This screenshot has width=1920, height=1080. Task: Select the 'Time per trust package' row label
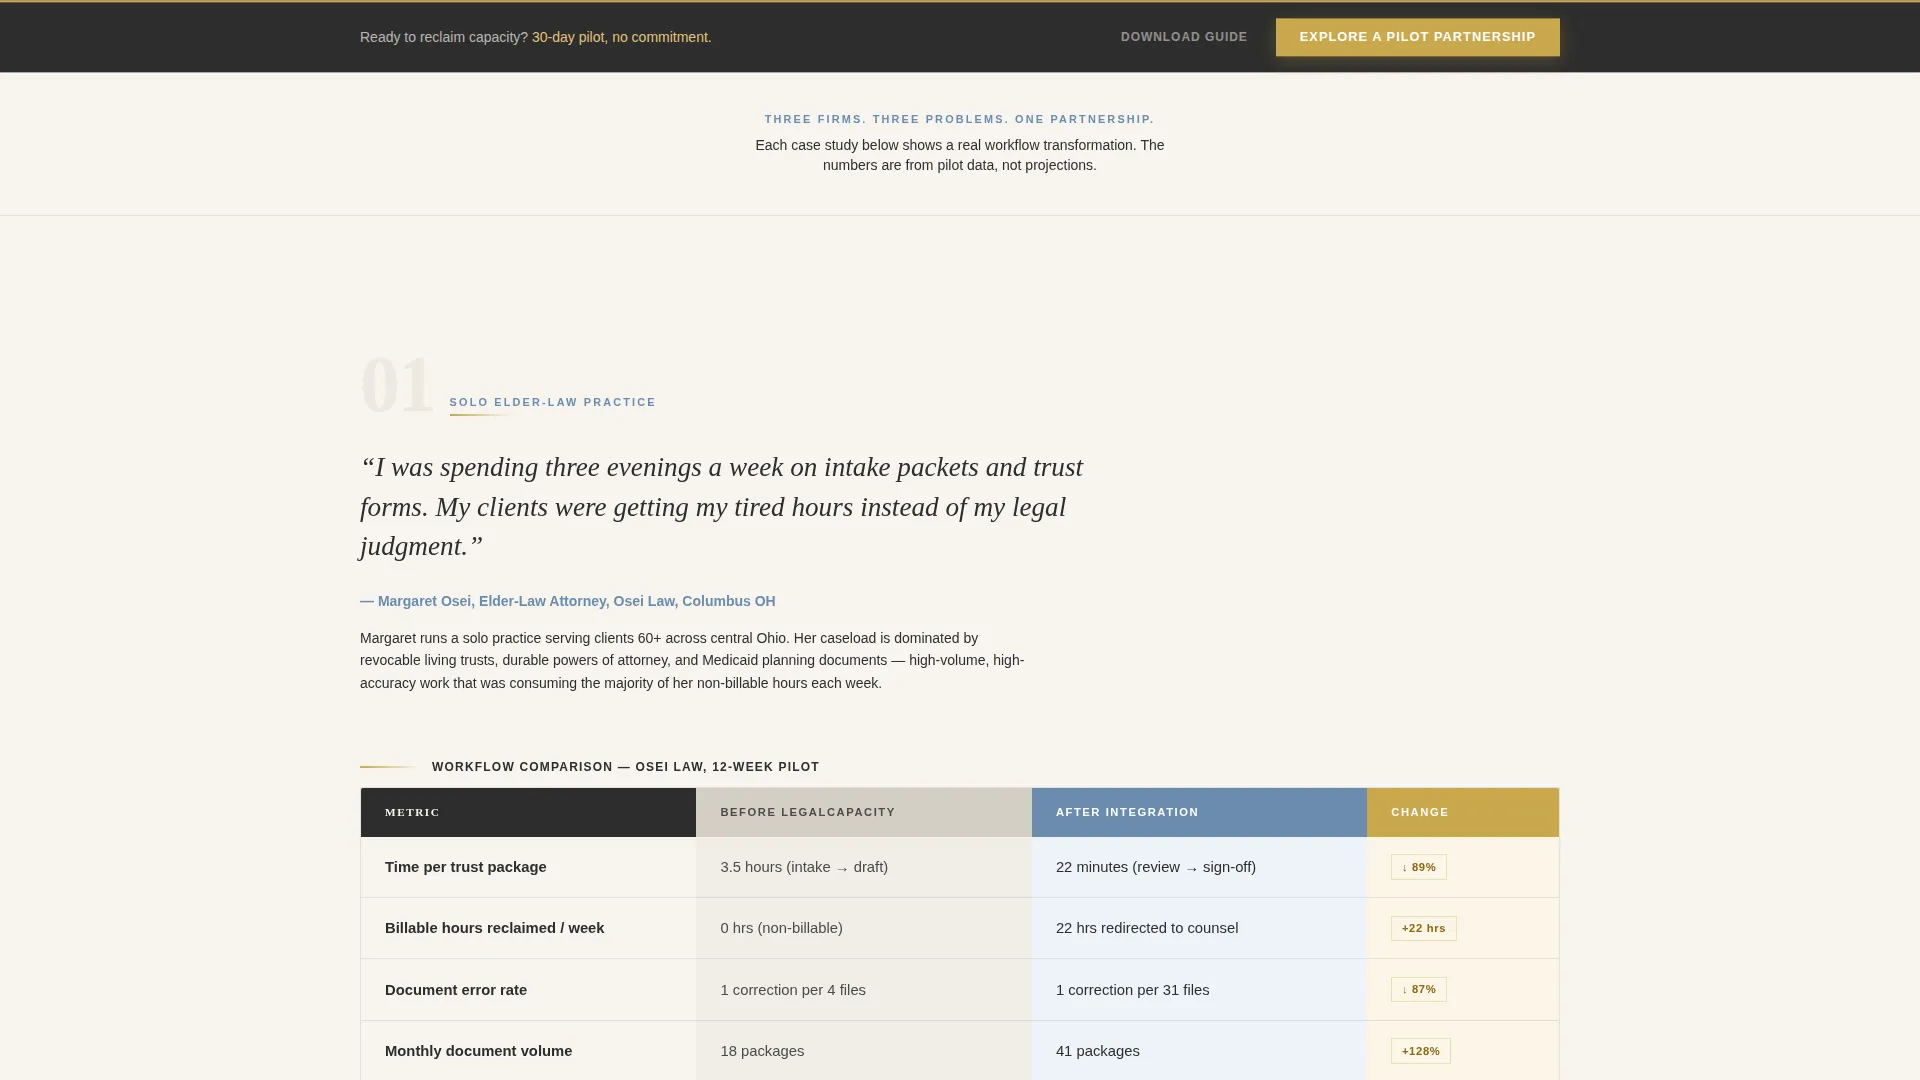pos(465,867)
